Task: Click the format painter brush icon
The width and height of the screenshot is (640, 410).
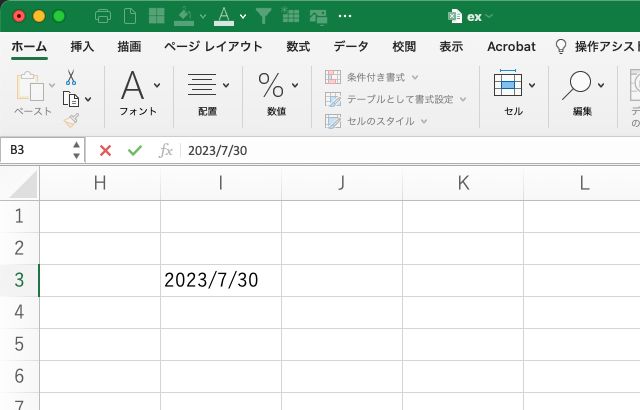Action: tap(71, 120)
